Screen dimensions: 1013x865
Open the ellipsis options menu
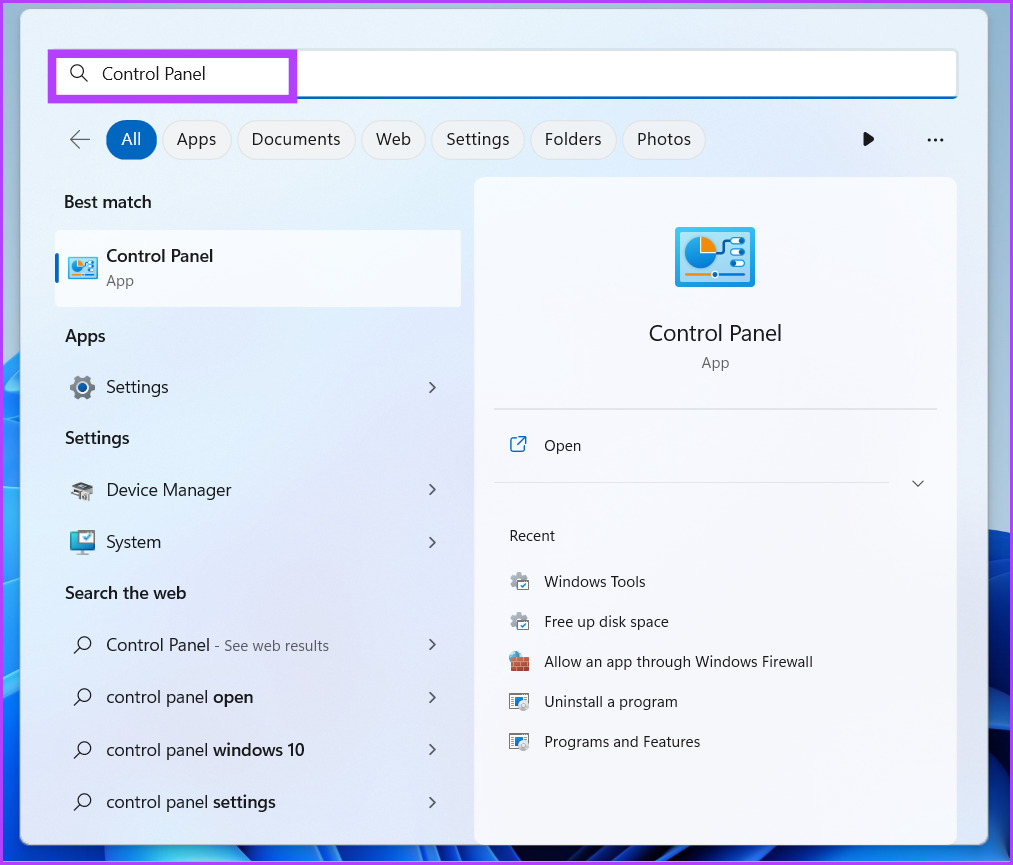[x=935, y=140]
